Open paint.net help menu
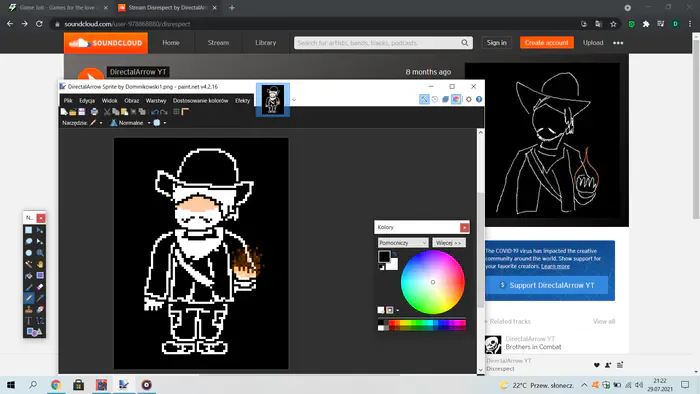Screen dimensions: 700x394 click(x=479, y=99)
